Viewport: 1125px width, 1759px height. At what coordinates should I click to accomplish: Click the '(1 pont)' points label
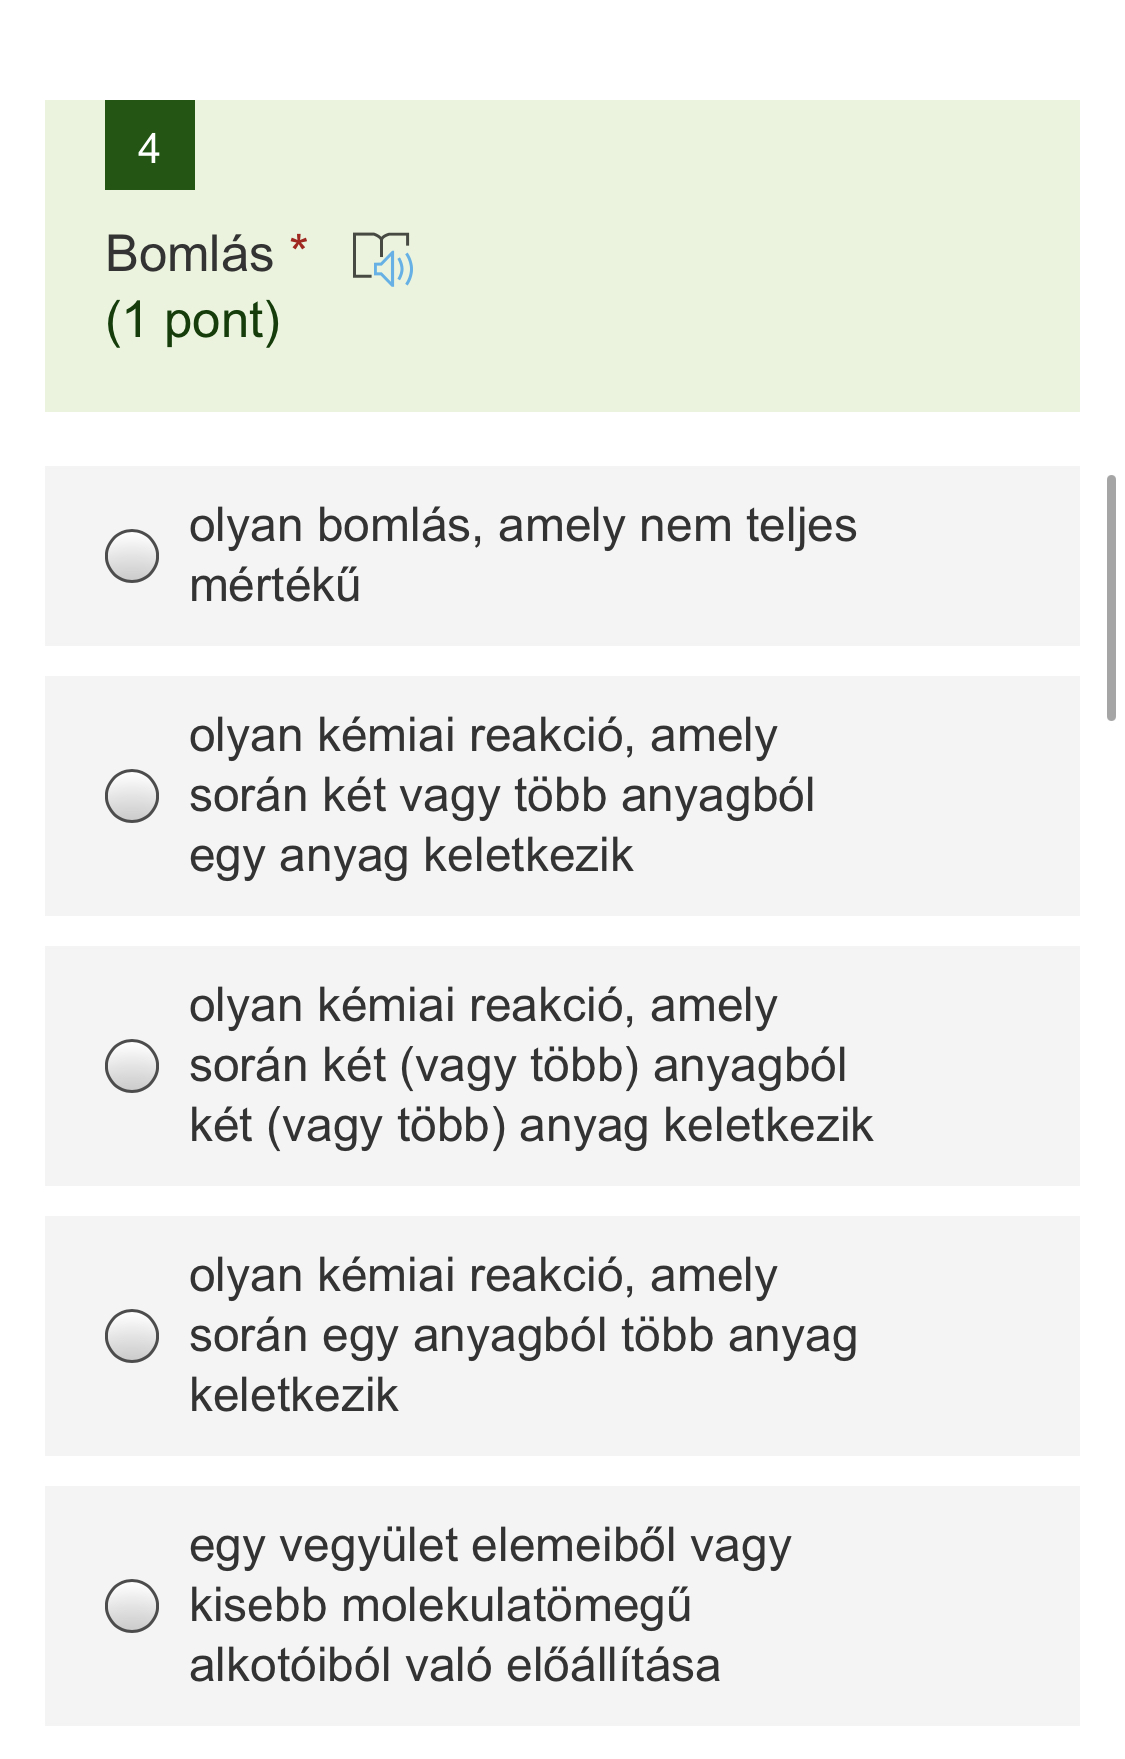click(193, 321)
